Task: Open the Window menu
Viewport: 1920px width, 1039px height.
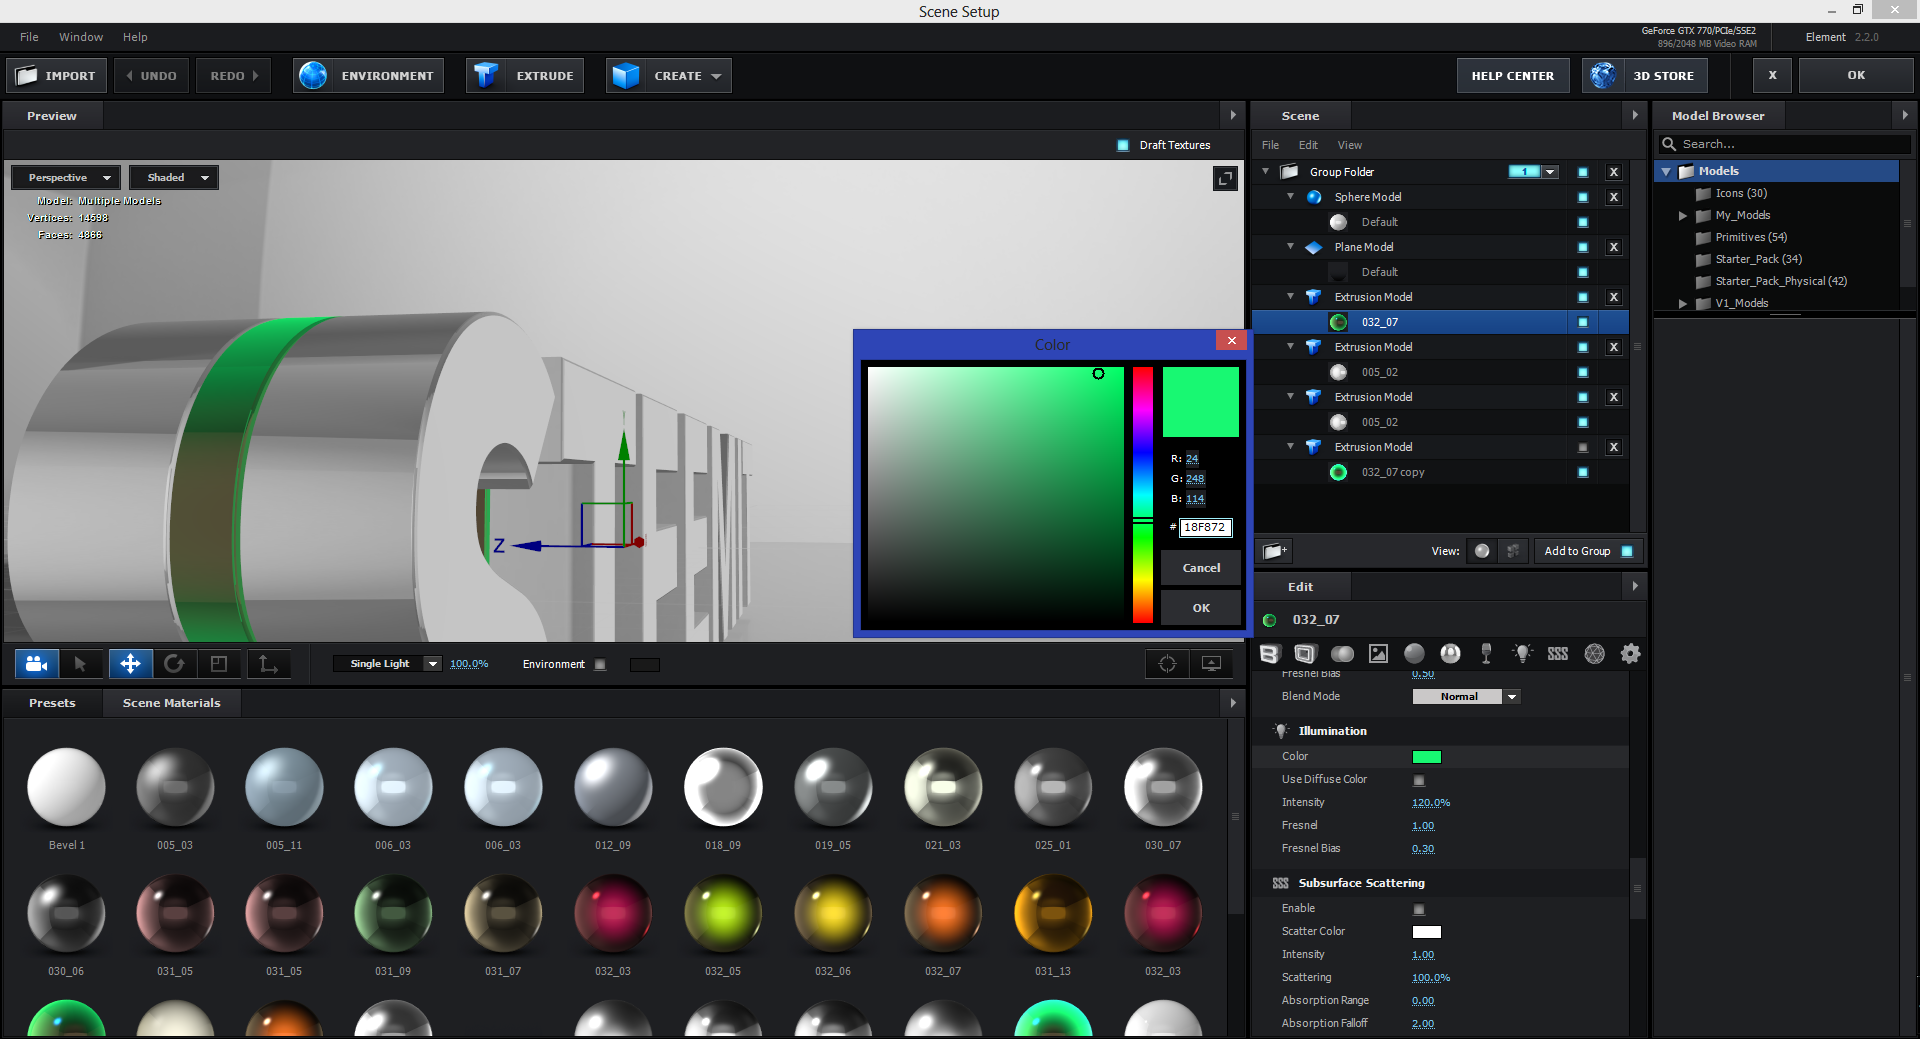Action: click(x=80, y=37)
